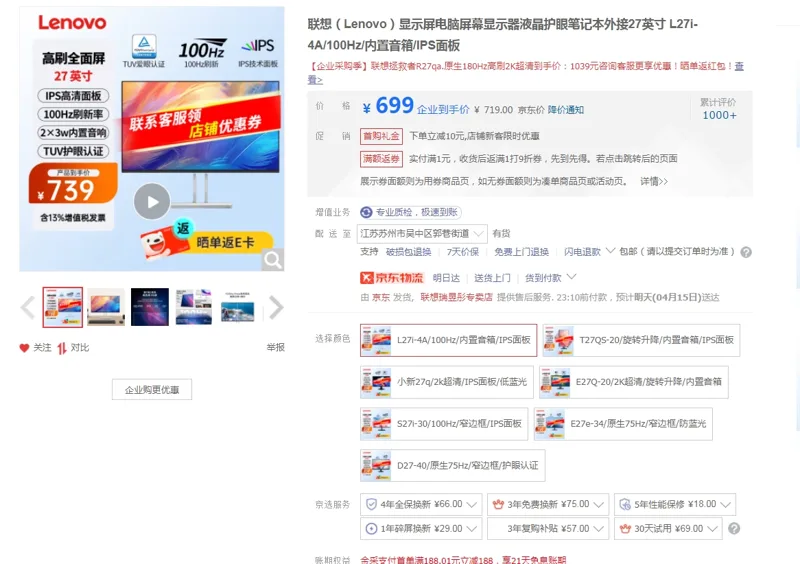The image size is (800, 564).
Task: Click the 明日达 delivery speed text
Action: (x=446, y=278)
